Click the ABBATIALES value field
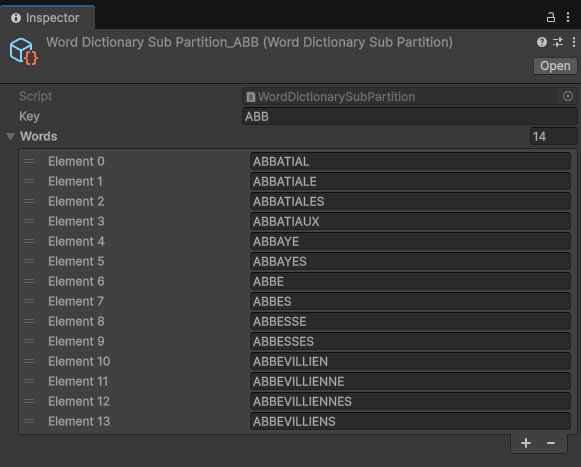581x467 pixels. point(410,201)
